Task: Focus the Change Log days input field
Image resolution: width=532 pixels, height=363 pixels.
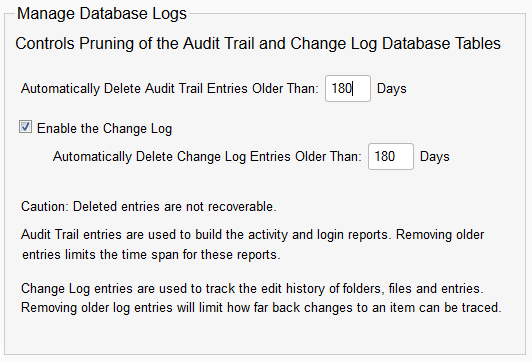Action: tap(391, 156)
